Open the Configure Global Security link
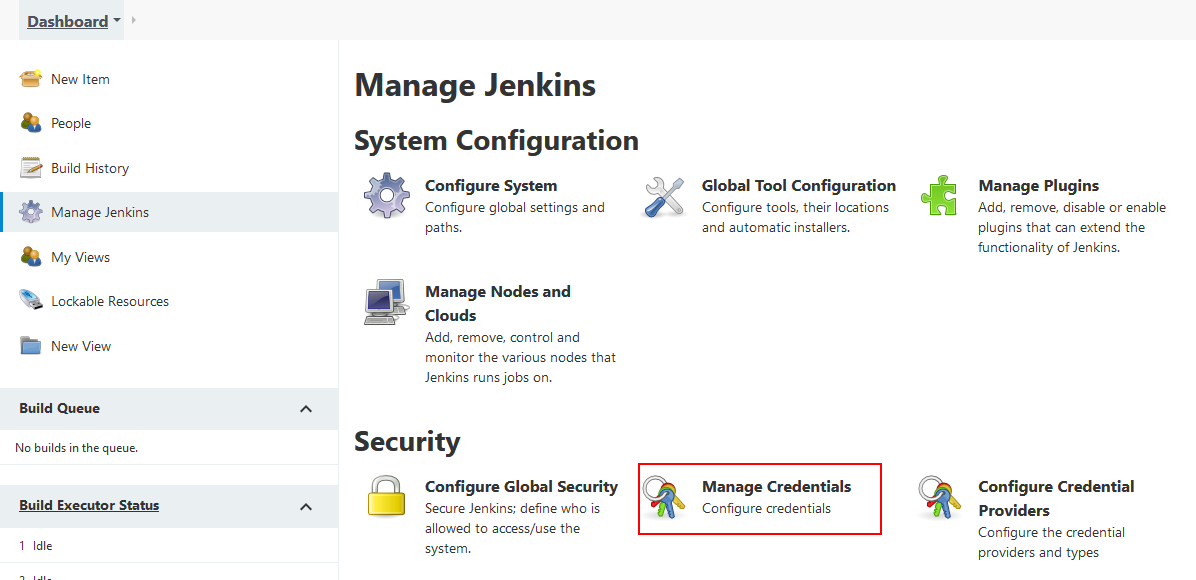 click(521, 486)
